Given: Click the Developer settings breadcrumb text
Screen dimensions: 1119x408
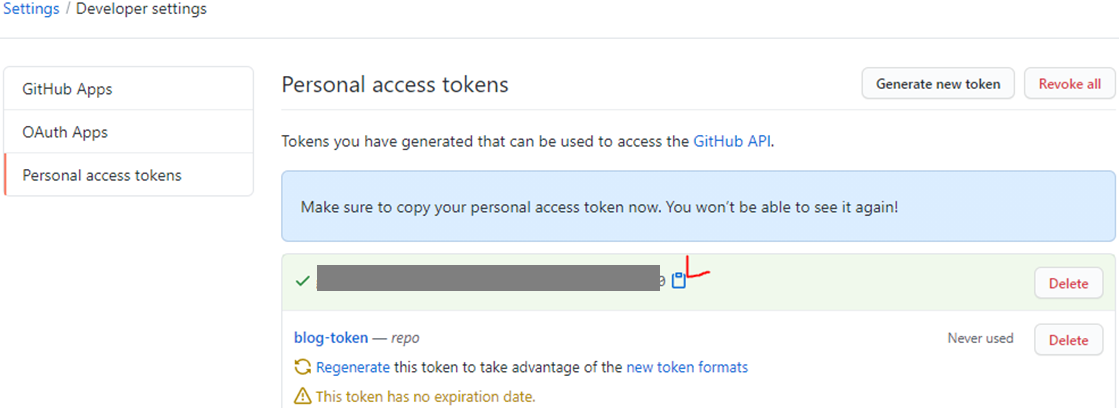Looking at the screenshot, I should click(141, 9).
